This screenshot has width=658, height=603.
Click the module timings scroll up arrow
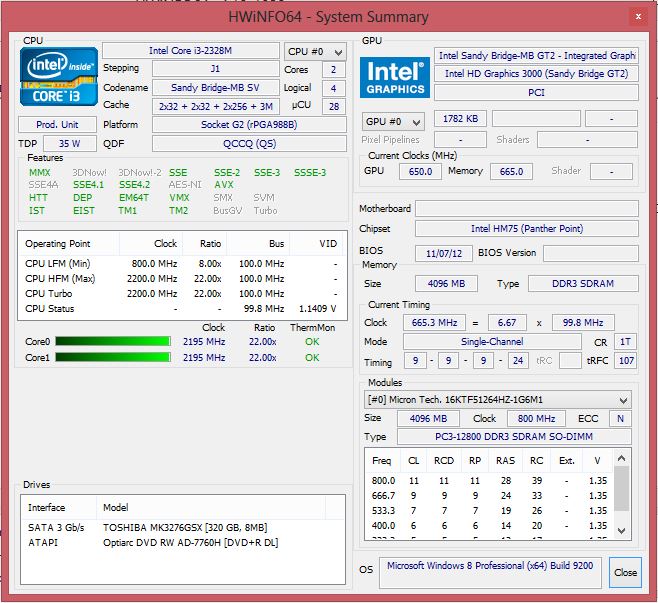tap(622, 458)
